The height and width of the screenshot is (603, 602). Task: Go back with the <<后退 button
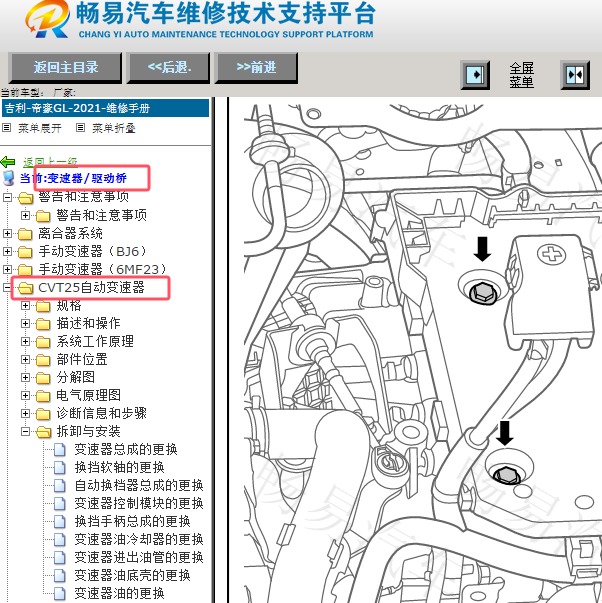click(x=168, y=68)
